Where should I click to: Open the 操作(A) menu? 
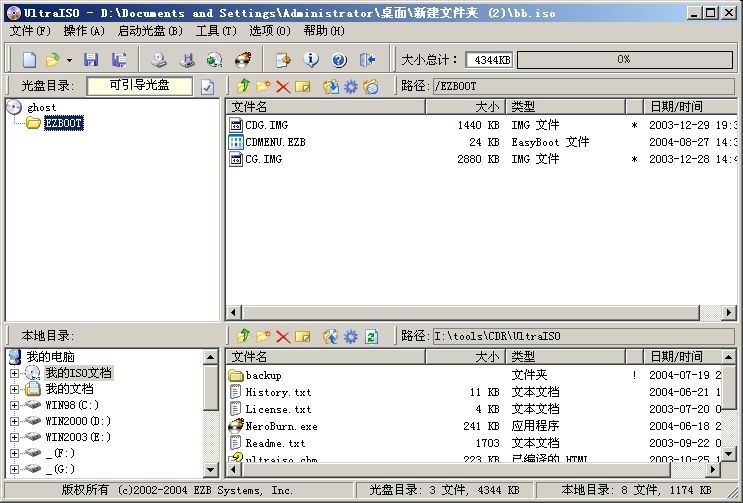pos(84,31)
